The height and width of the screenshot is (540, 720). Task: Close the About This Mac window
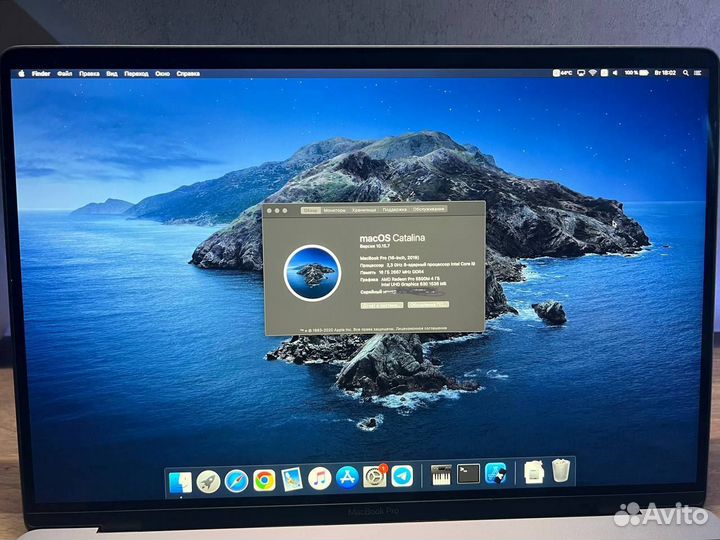tap(270, 211)
